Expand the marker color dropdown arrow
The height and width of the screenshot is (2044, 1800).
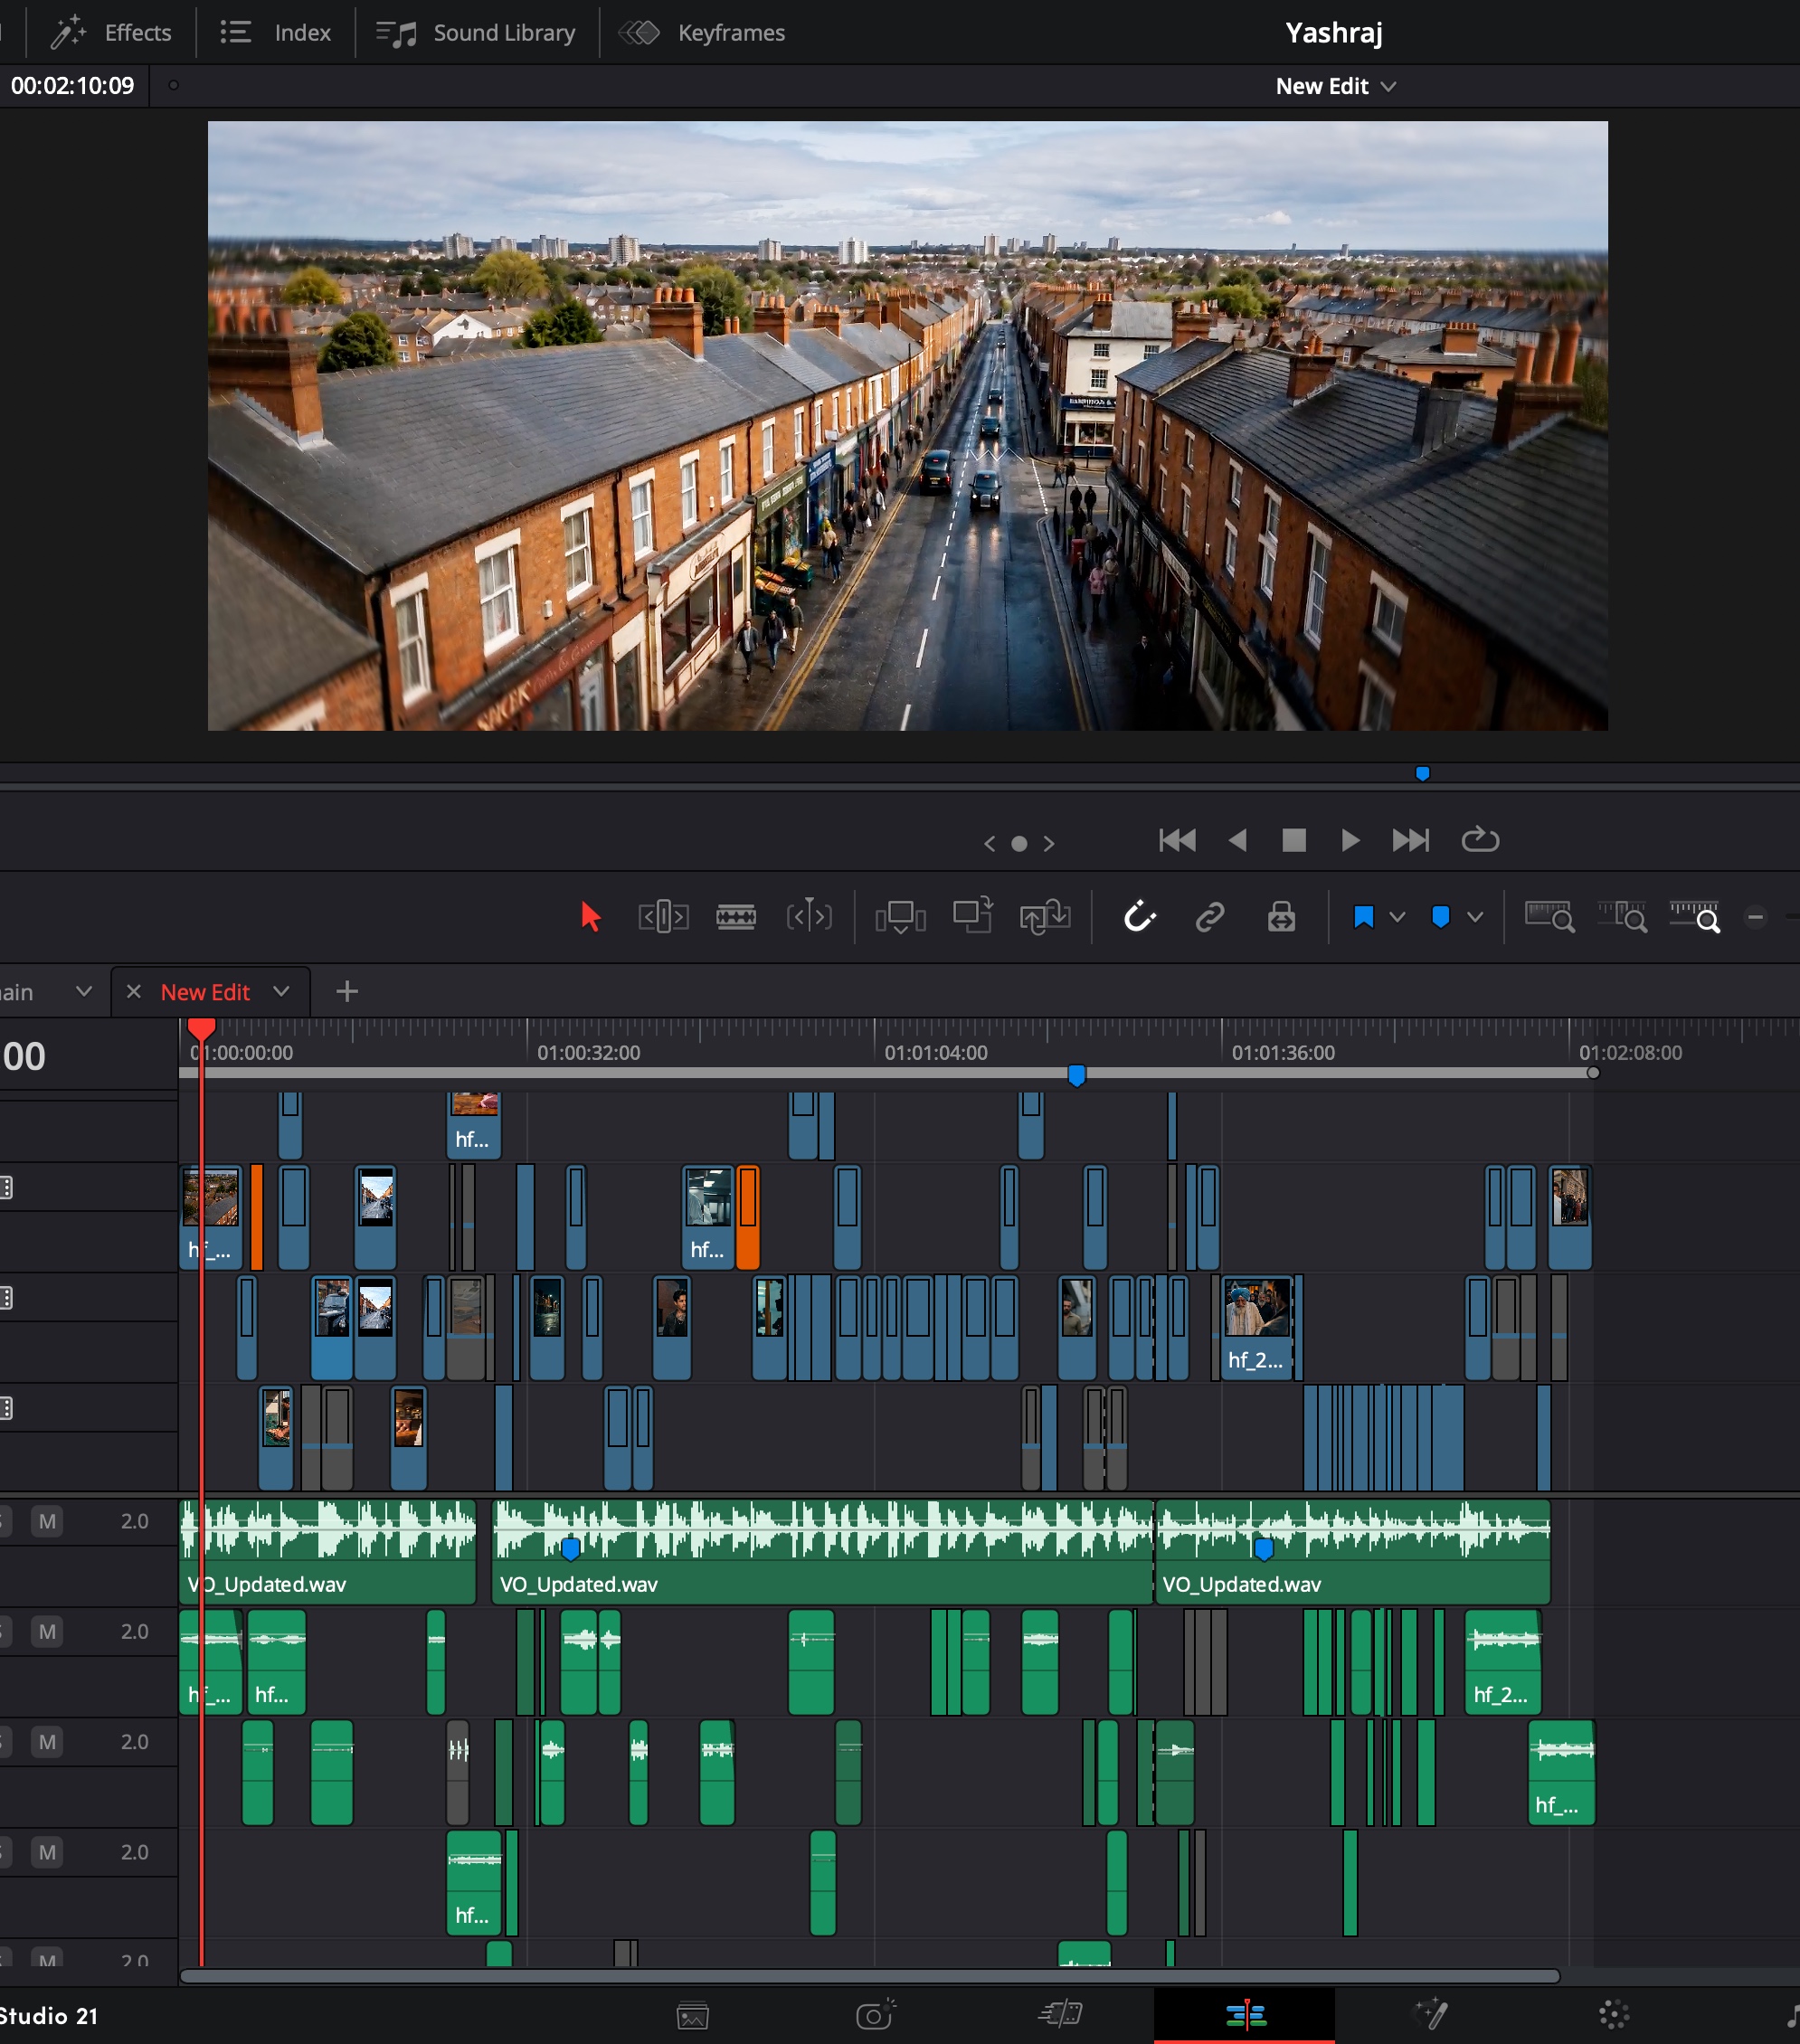click(1474, 917)
